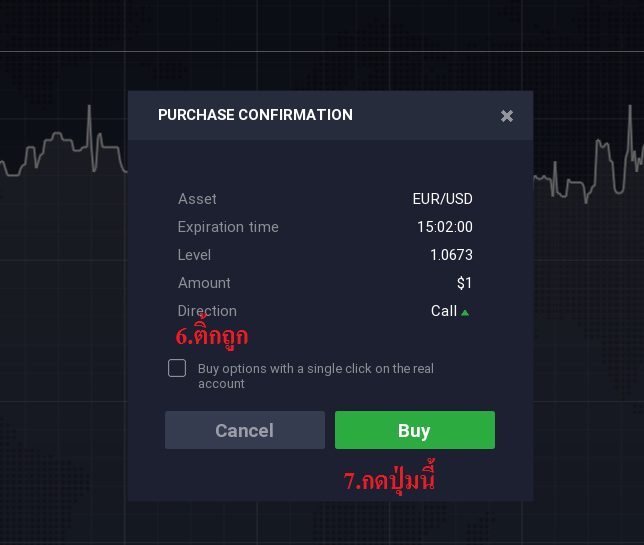Click the $1 amount value
The height and width of the screenshot is (545, 644).
coord(464,283)
